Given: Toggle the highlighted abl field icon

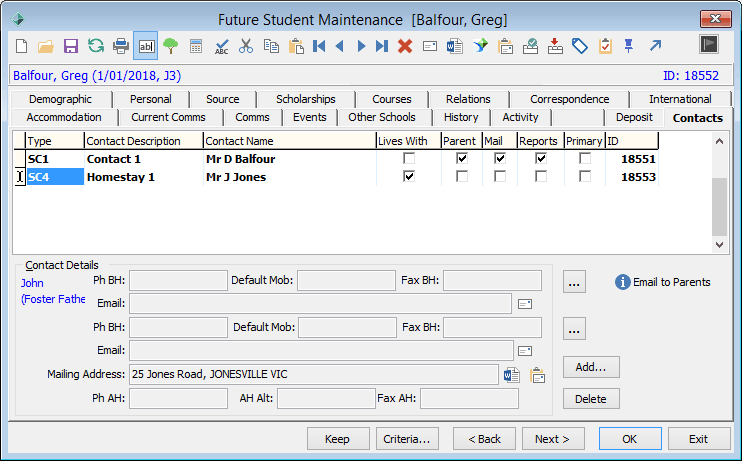Looking at the screenshot, I should (146, 46).
